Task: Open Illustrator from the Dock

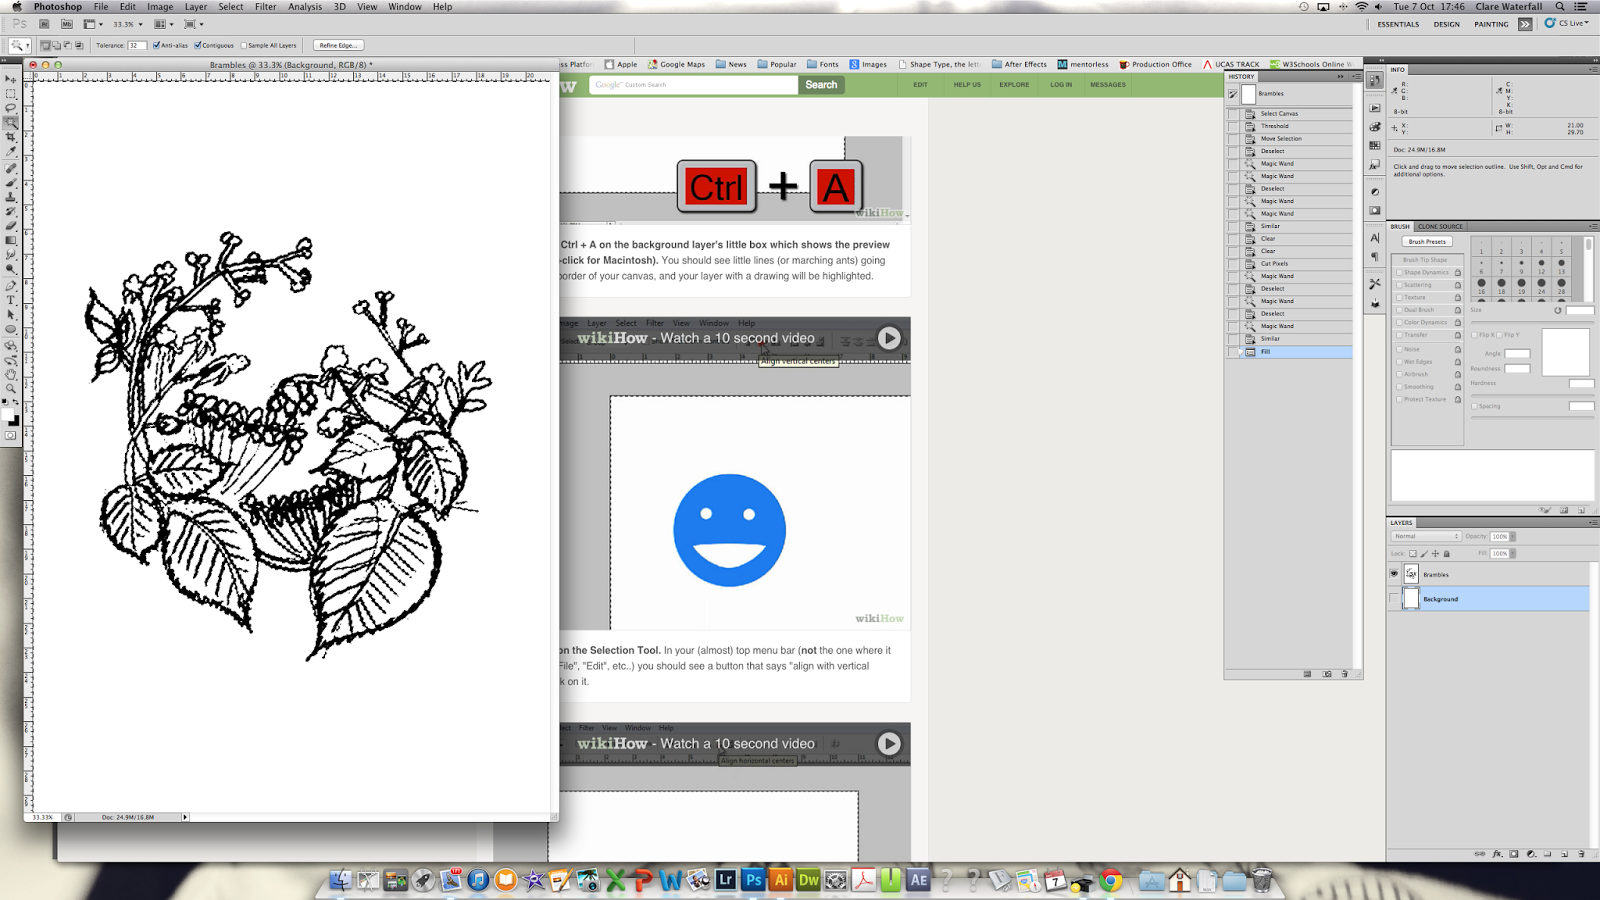Action: click(x=781, y=880)
